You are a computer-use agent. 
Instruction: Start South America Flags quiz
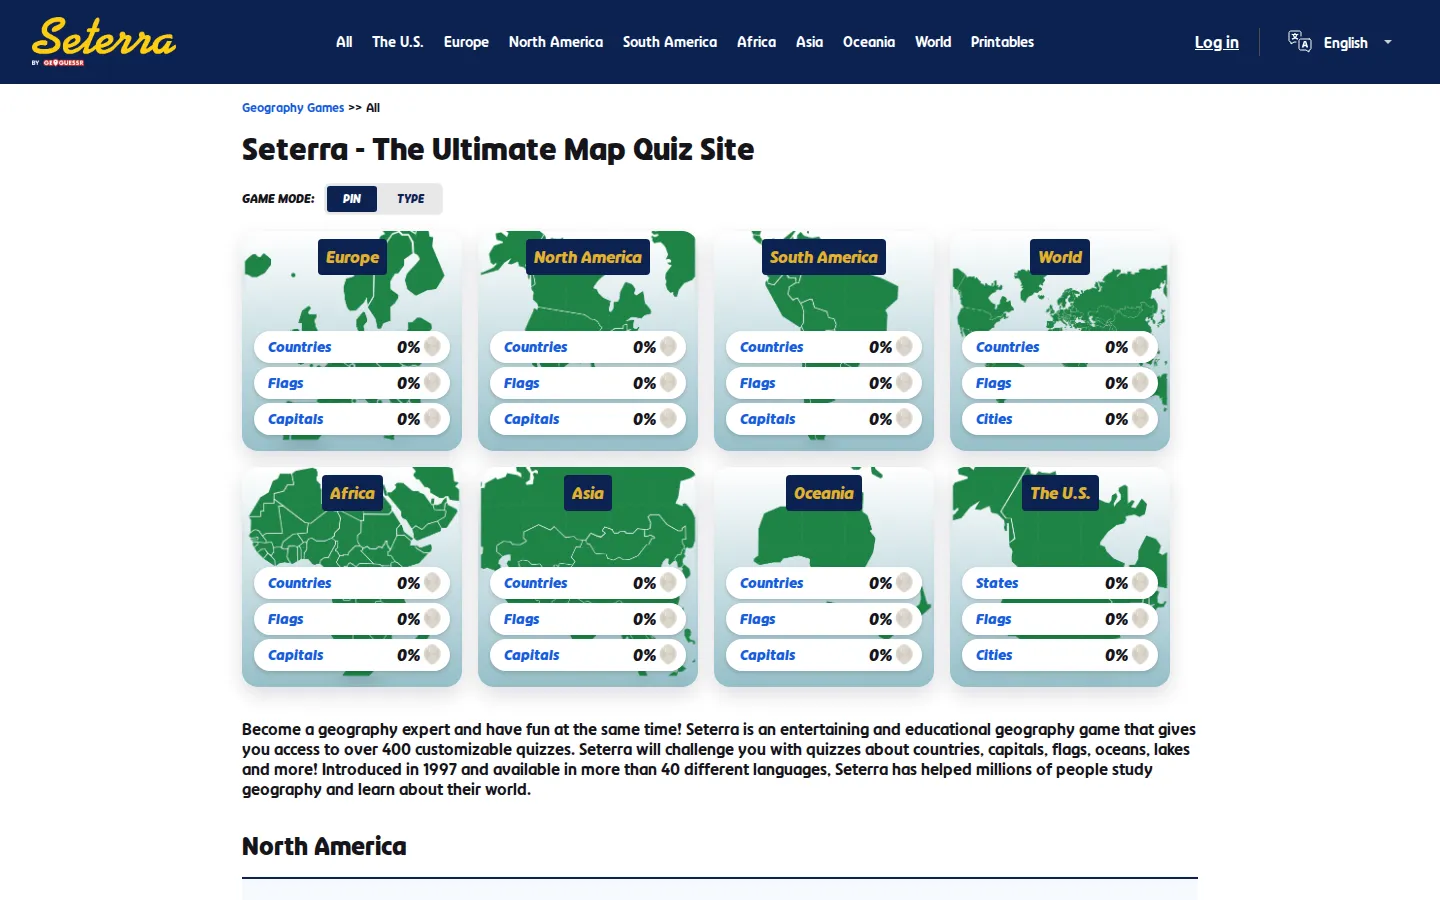point(824,383)
